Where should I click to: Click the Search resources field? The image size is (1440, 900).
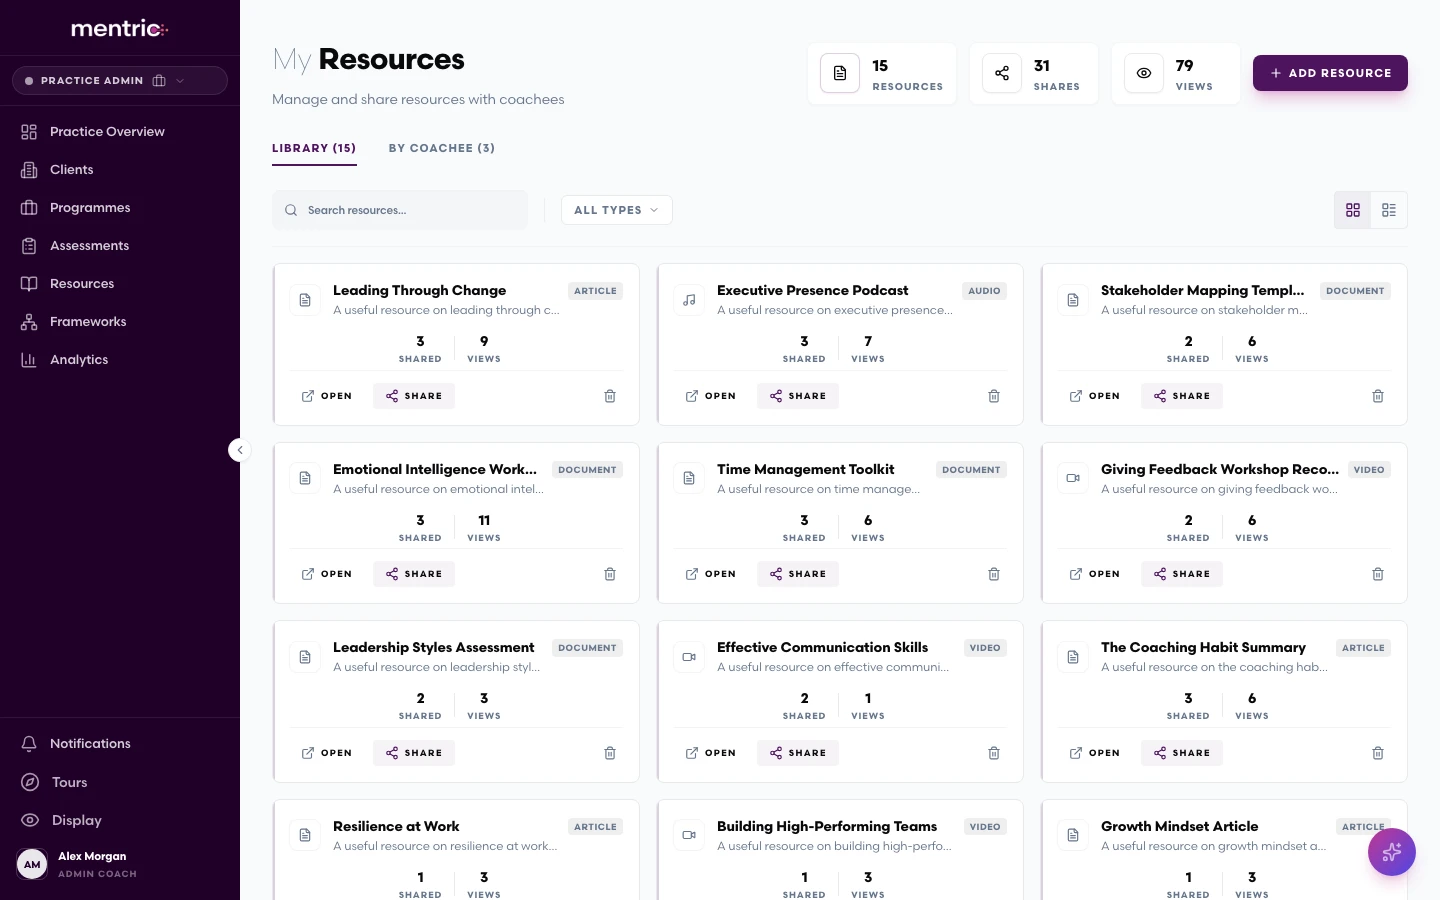point(400,210)
